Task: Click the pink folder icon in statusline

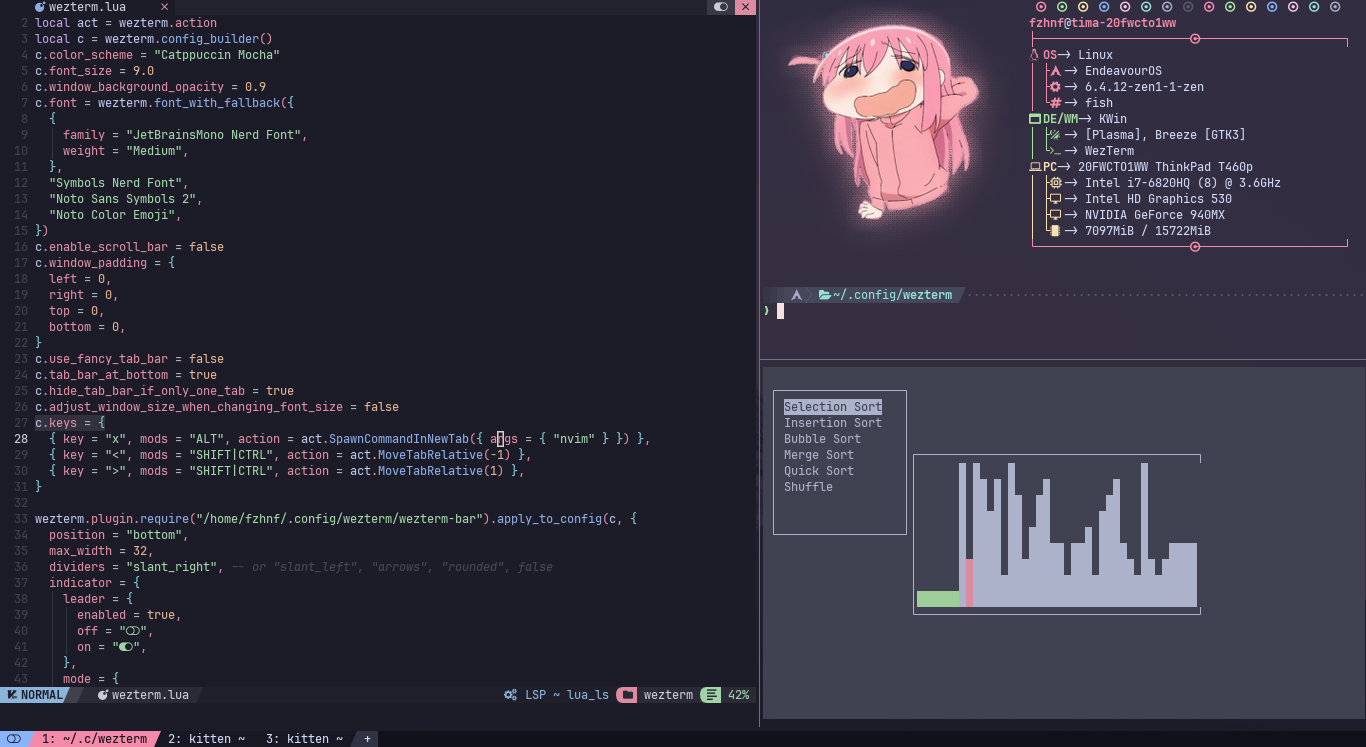Action: (627, 695)
